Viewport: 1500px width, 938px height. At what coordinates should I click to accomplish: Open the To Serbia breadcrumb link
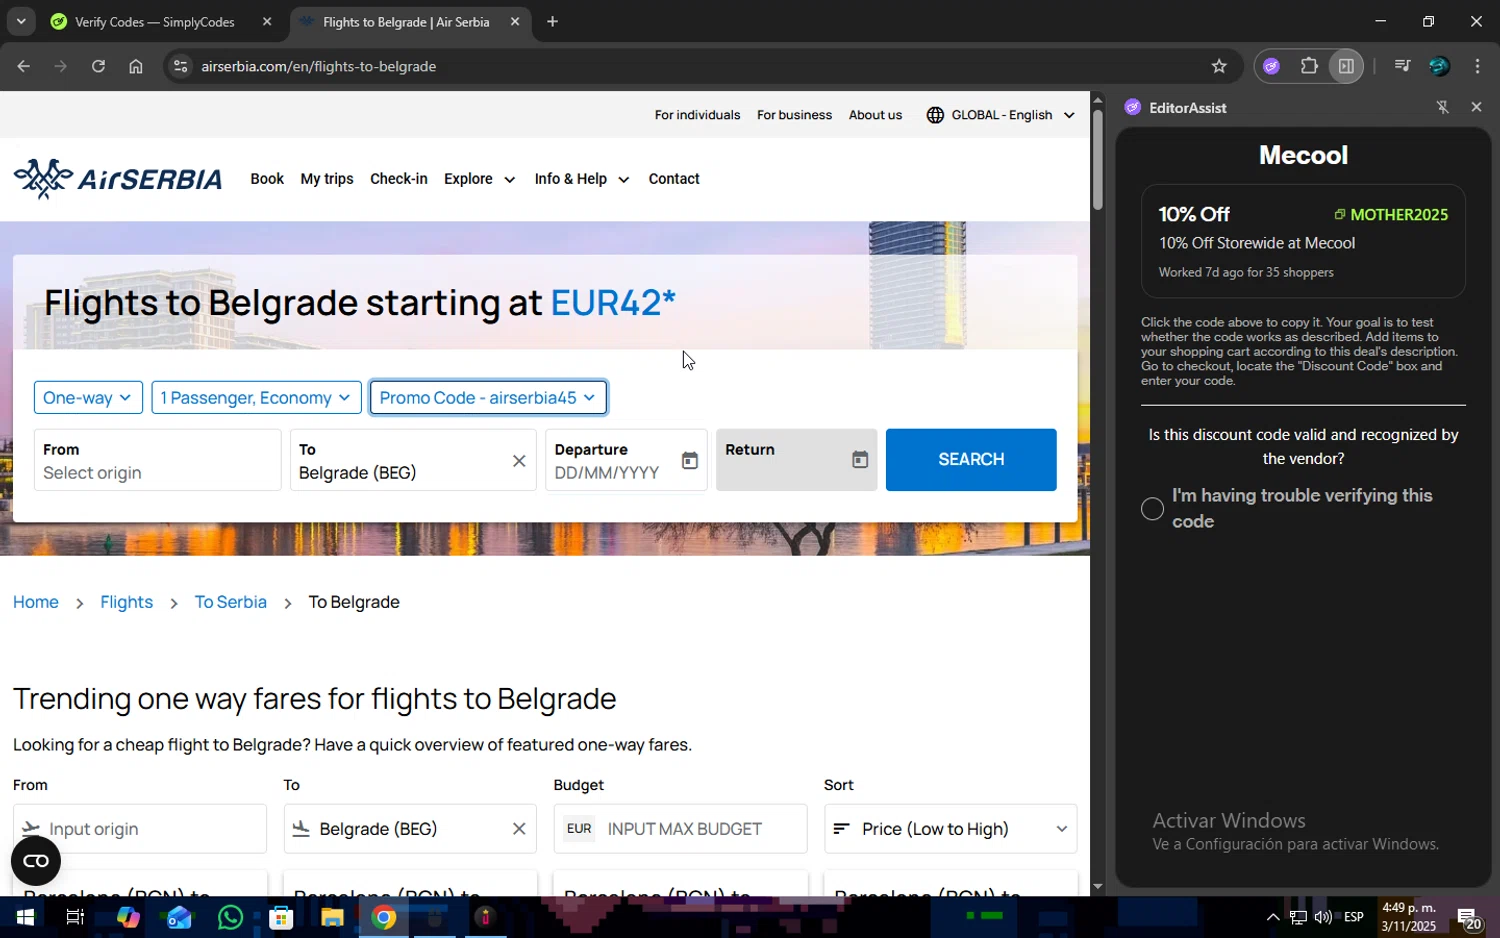tap(231, 602)
